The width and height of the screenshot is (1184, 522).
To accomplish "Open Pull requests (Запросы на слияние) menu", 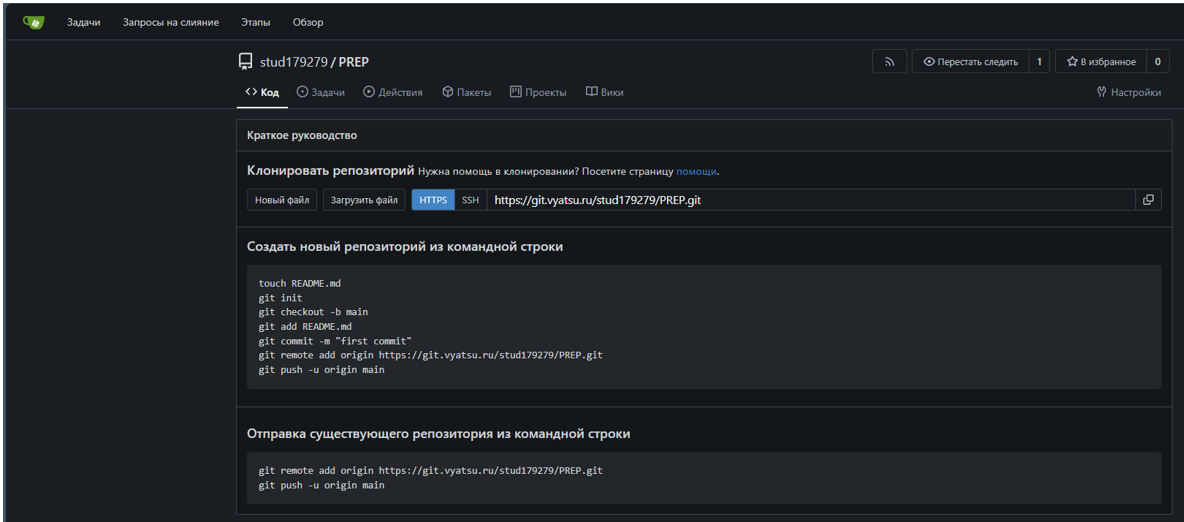I will (171, 22).
